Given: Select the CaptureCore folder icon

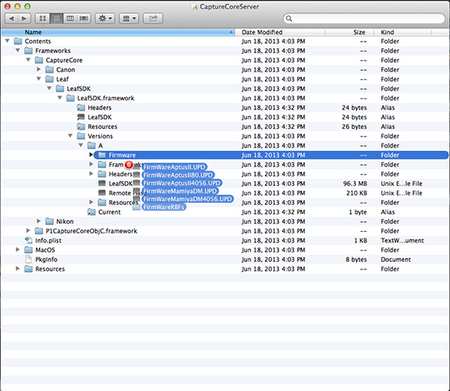Looking at the screenshot, I should coord(39,60).
